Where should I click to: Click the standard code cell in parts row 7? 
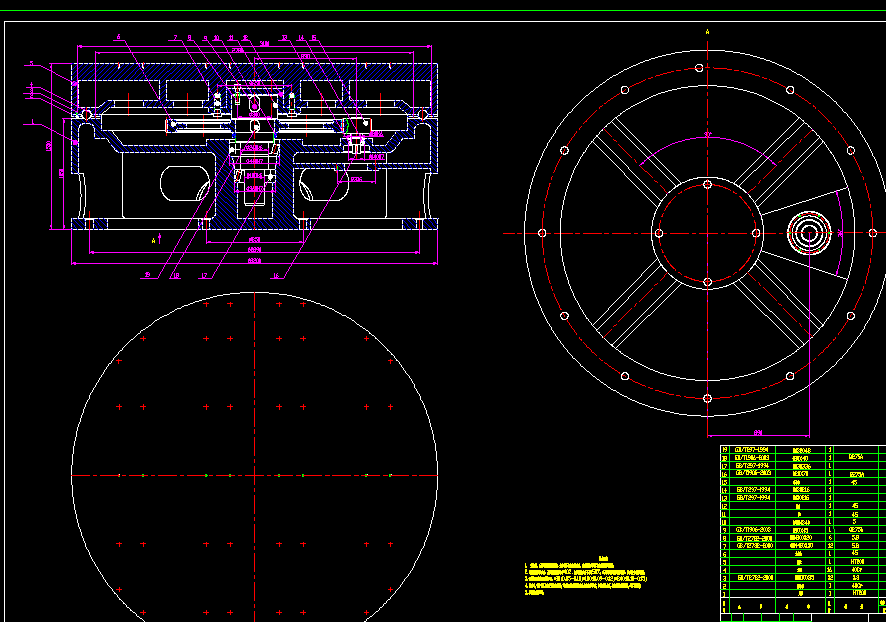tap(754, 546)
